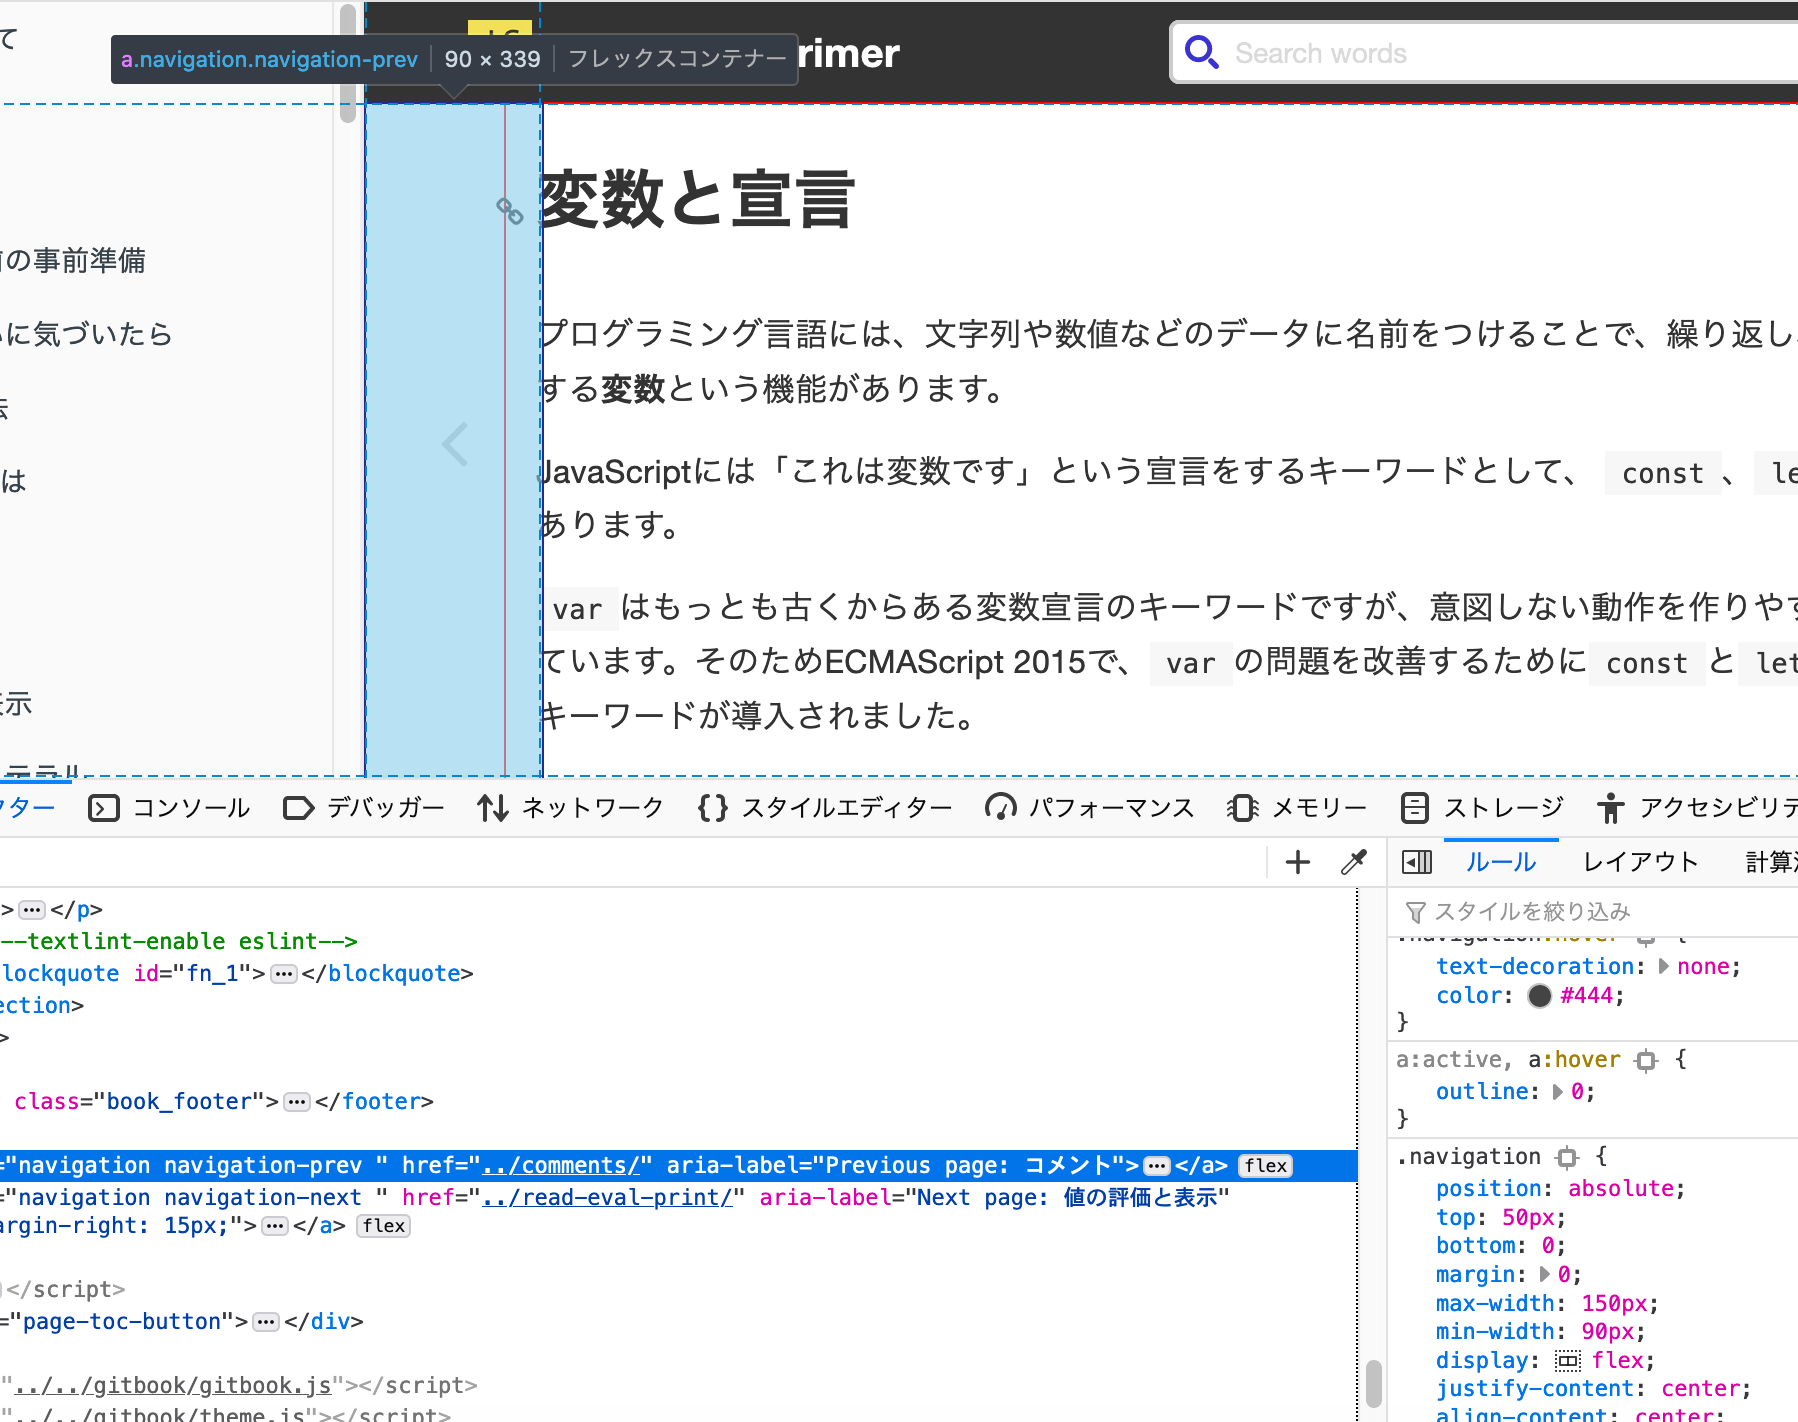Viewport: 1798px width, 1422px height.
Task: Toggle flex badge on navigation-next anchor
Action: [383, 1226]
